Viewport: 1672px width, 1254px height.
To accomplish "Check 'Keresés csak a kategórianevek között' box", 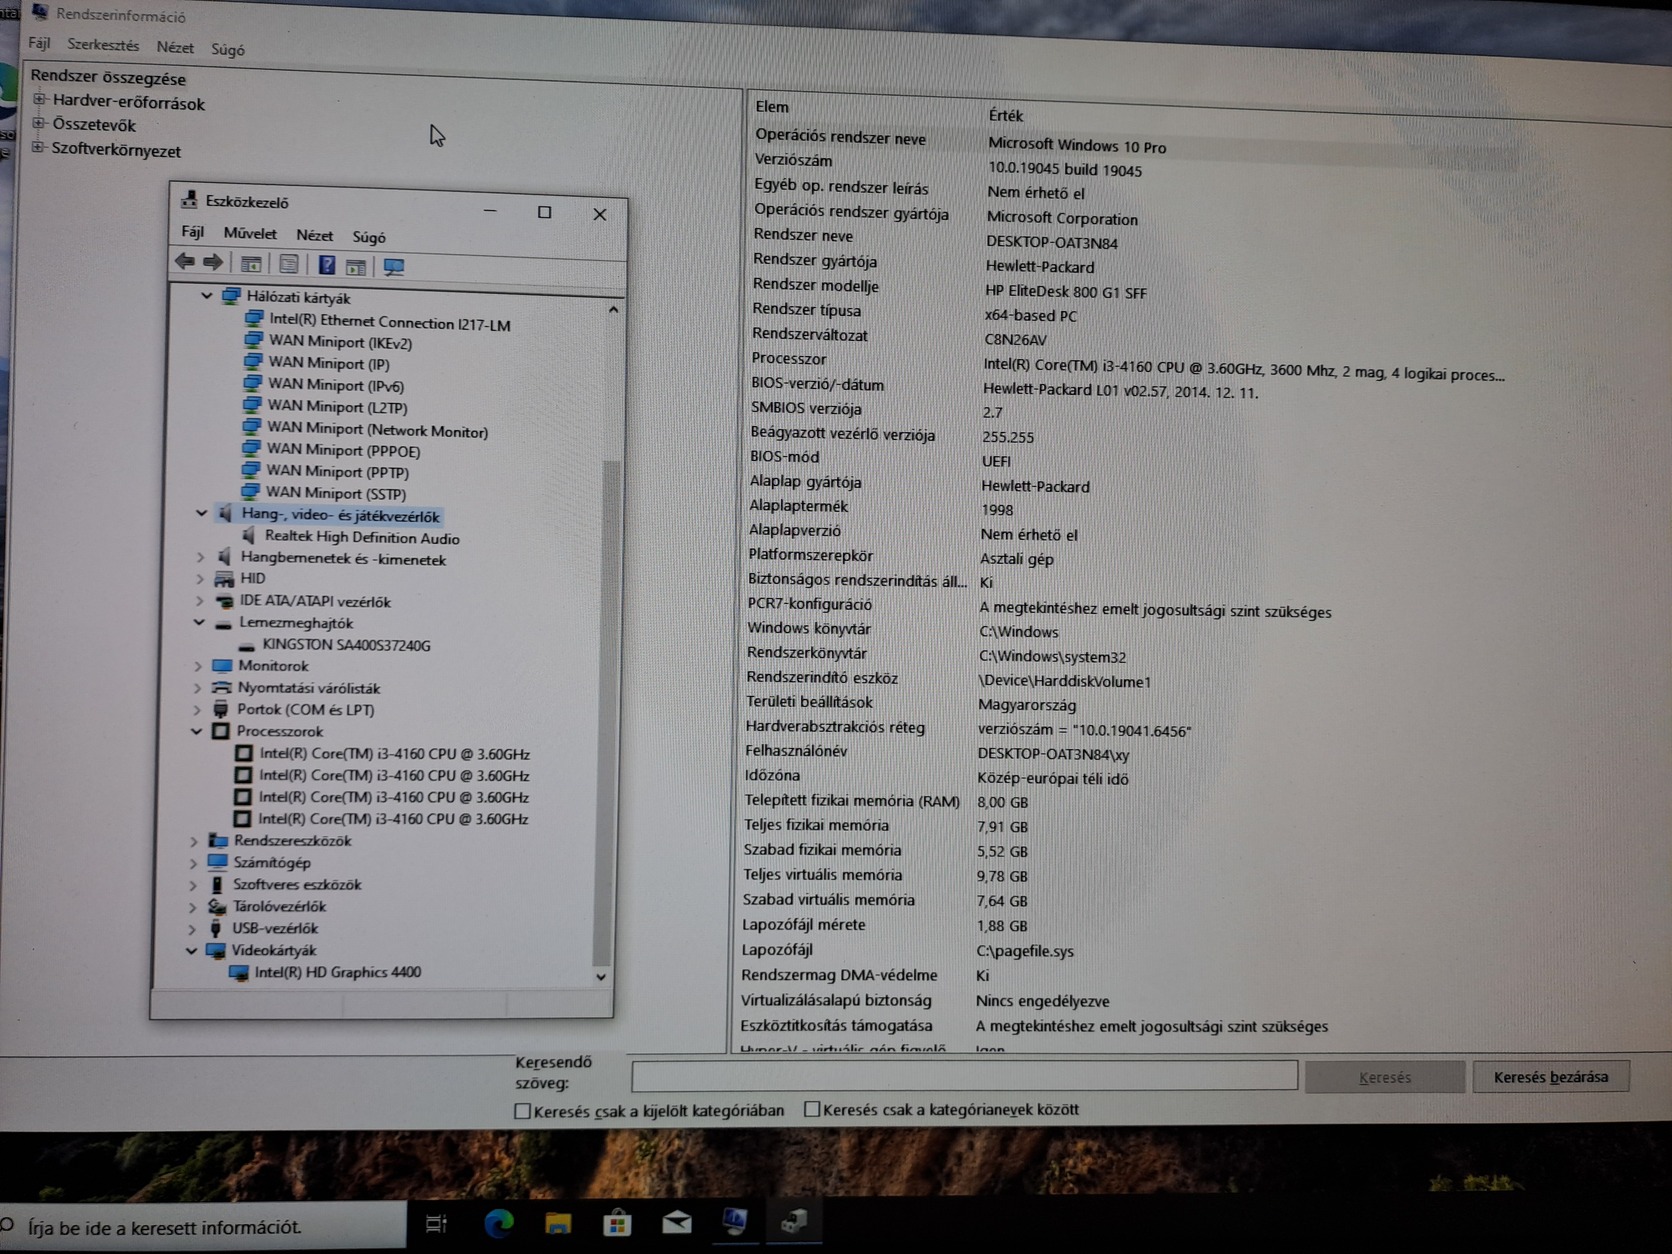I will [x=812, y=1109].
